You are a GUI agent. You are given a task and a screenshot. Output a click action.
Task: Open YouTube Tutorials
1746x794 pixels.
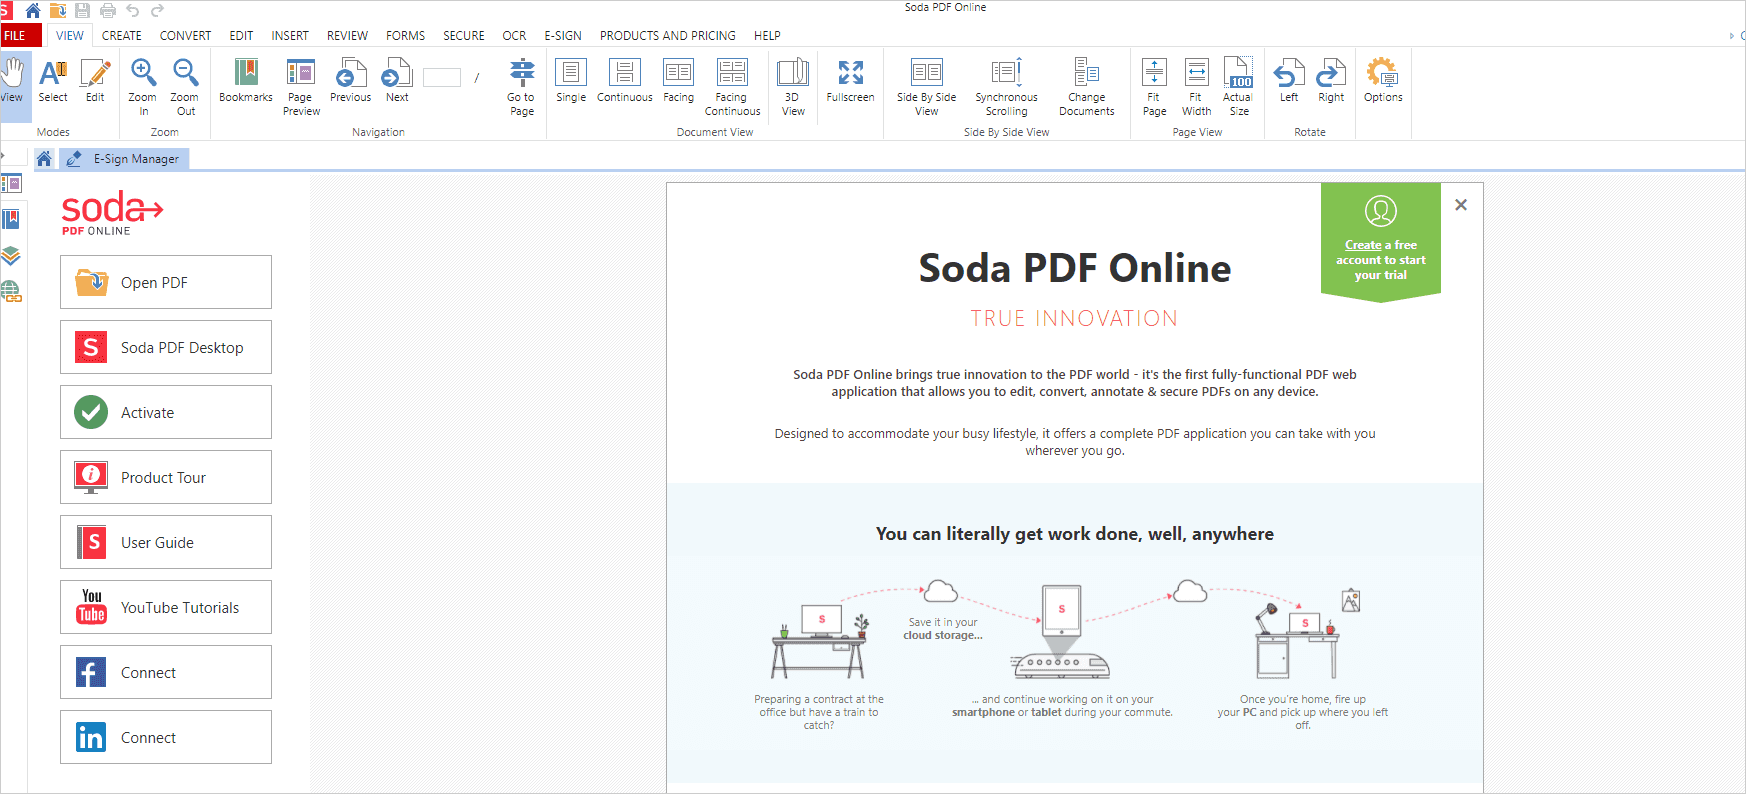pyautogui.click(x=166, y=607)
